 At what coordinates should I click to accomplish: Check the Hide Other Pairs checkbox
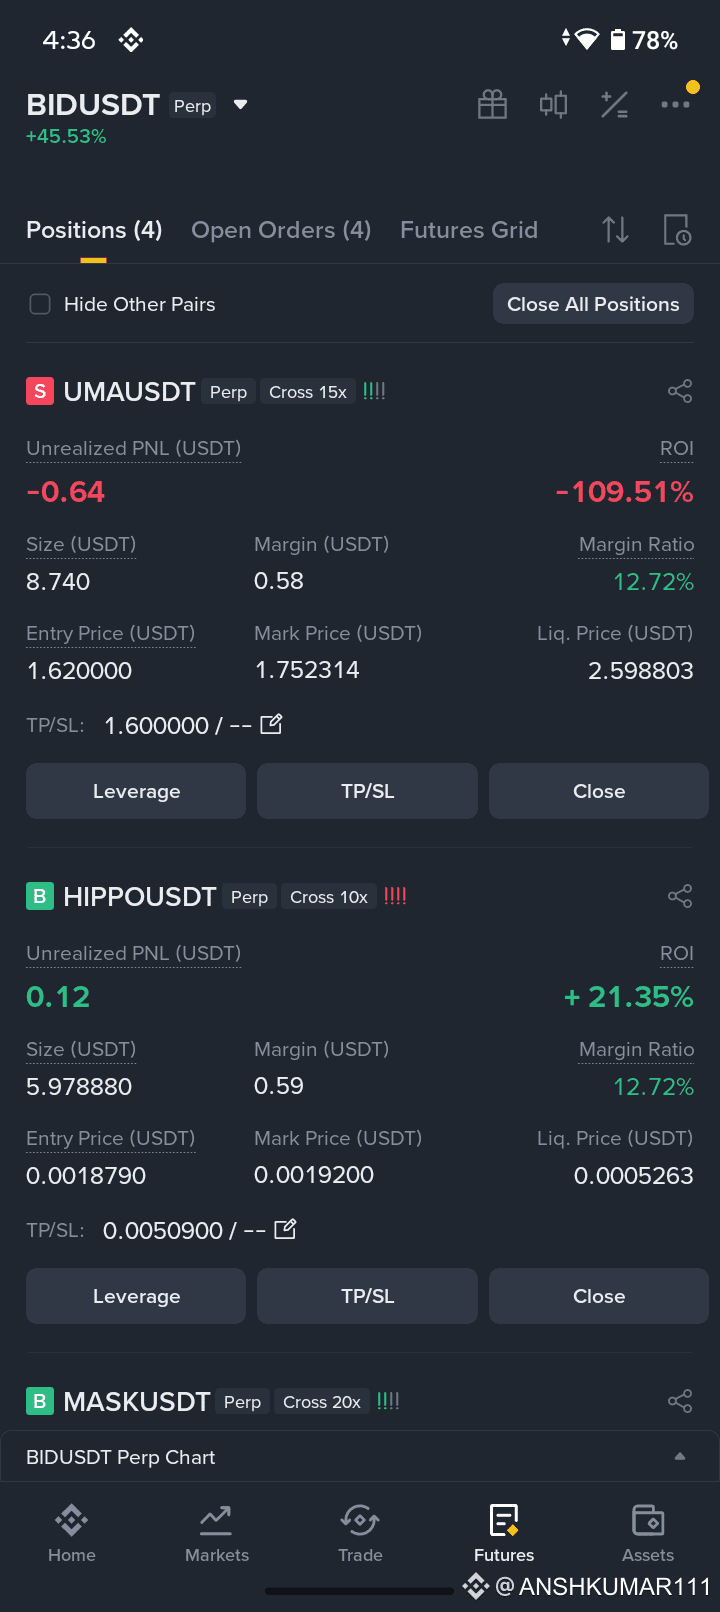pos(40,304)
